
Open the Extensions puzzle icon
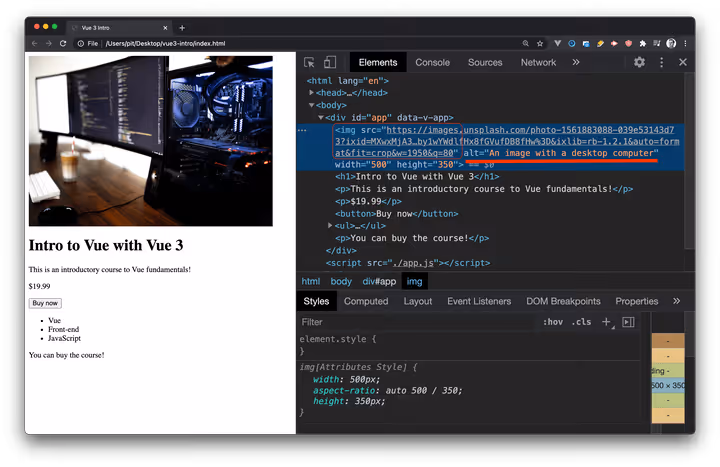point(642,43)
